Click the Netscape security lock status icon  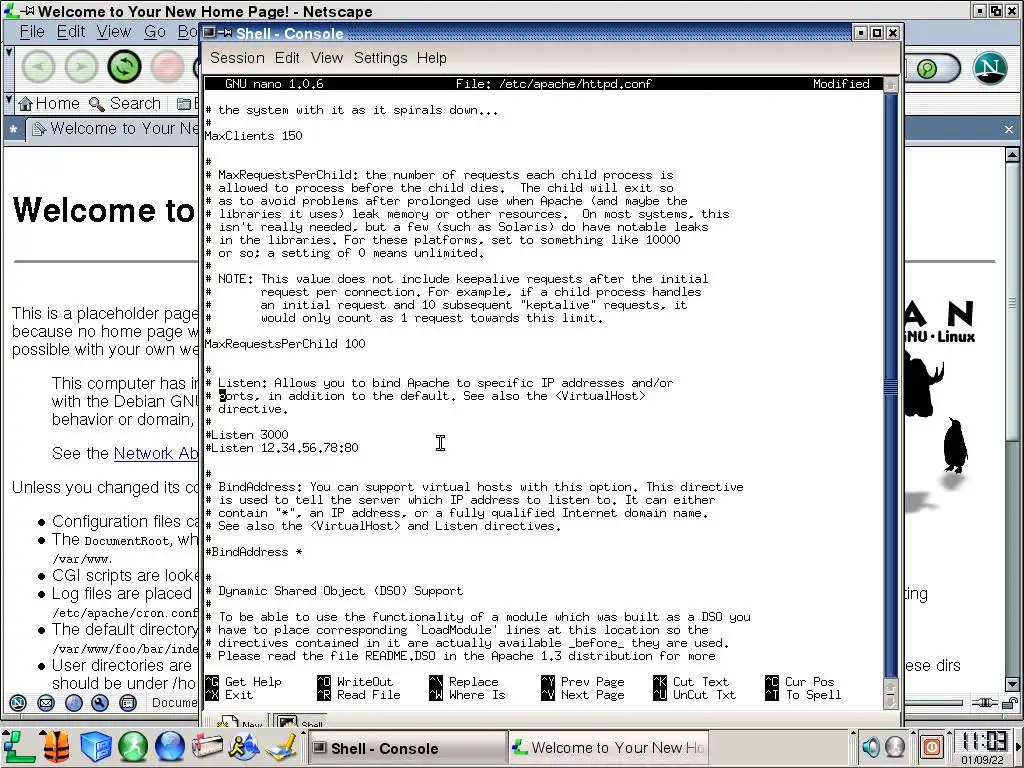click(x=1010, y=703)
